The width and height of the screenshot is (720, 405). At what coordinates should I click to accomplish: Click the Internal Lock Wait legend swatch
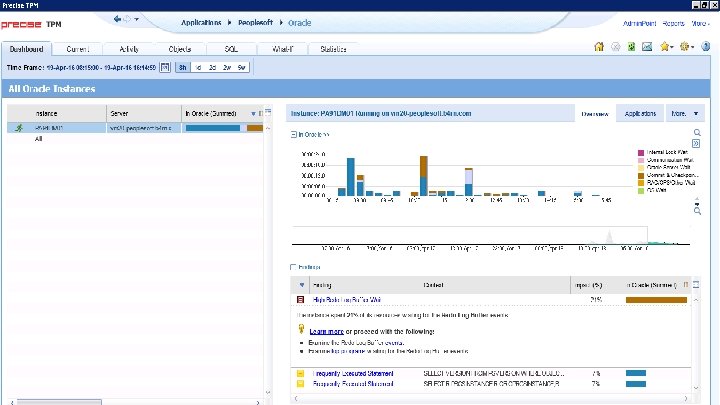(x=641, y=152)
